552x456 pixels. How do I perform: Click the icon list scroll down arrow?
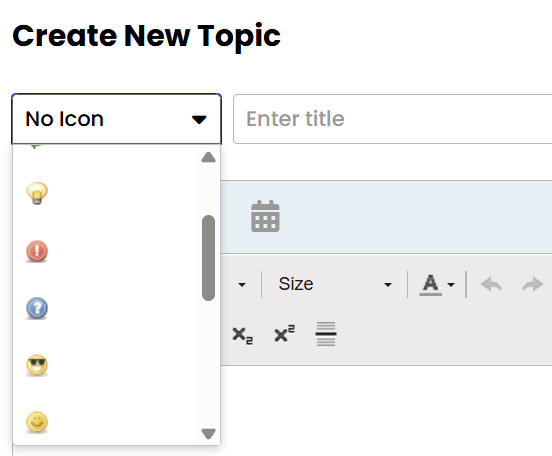(x=208, y=433)
